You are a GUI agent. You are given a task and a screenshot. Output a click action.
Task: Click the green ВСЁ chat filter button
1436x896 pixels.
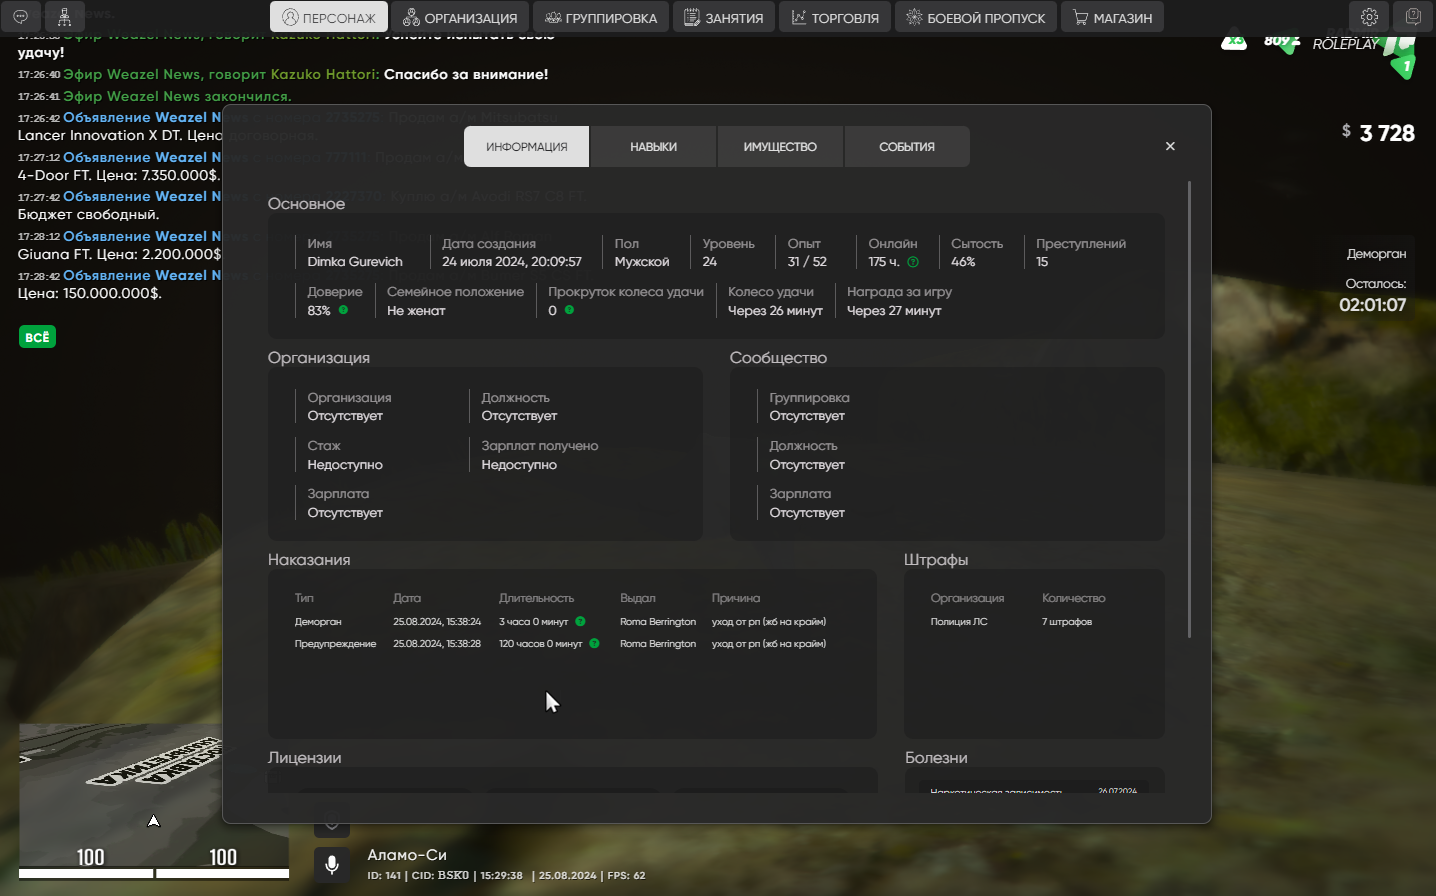pyautogui.click(x=37, y=337)
